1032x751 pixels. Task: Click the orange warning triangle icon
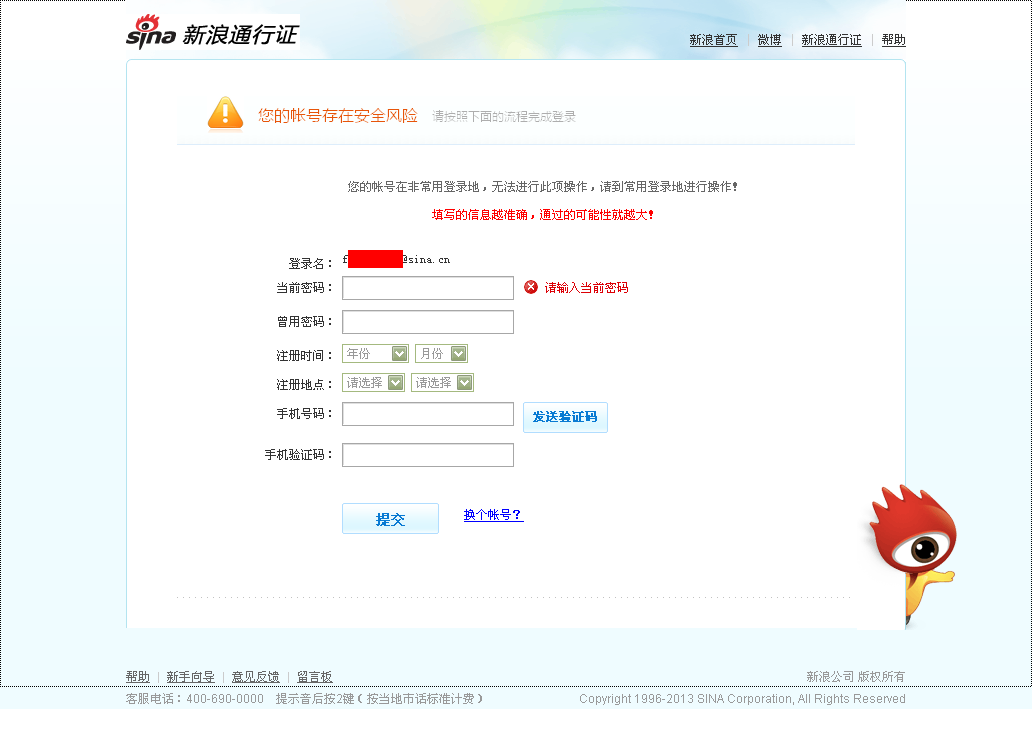pyautogui.click(x=225, y=114)
